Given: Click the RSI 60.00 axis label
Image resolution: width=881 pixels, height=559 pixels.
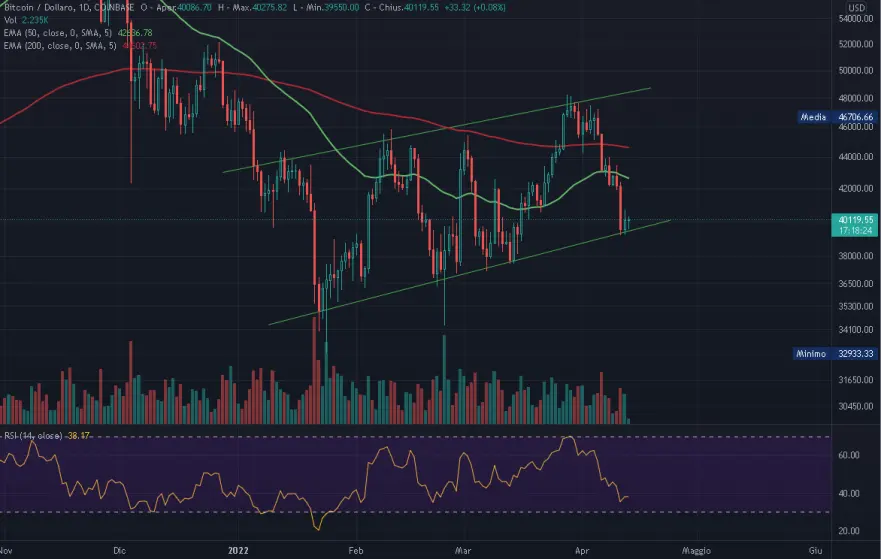Looking at the screenshot, I should coord(849,455).
